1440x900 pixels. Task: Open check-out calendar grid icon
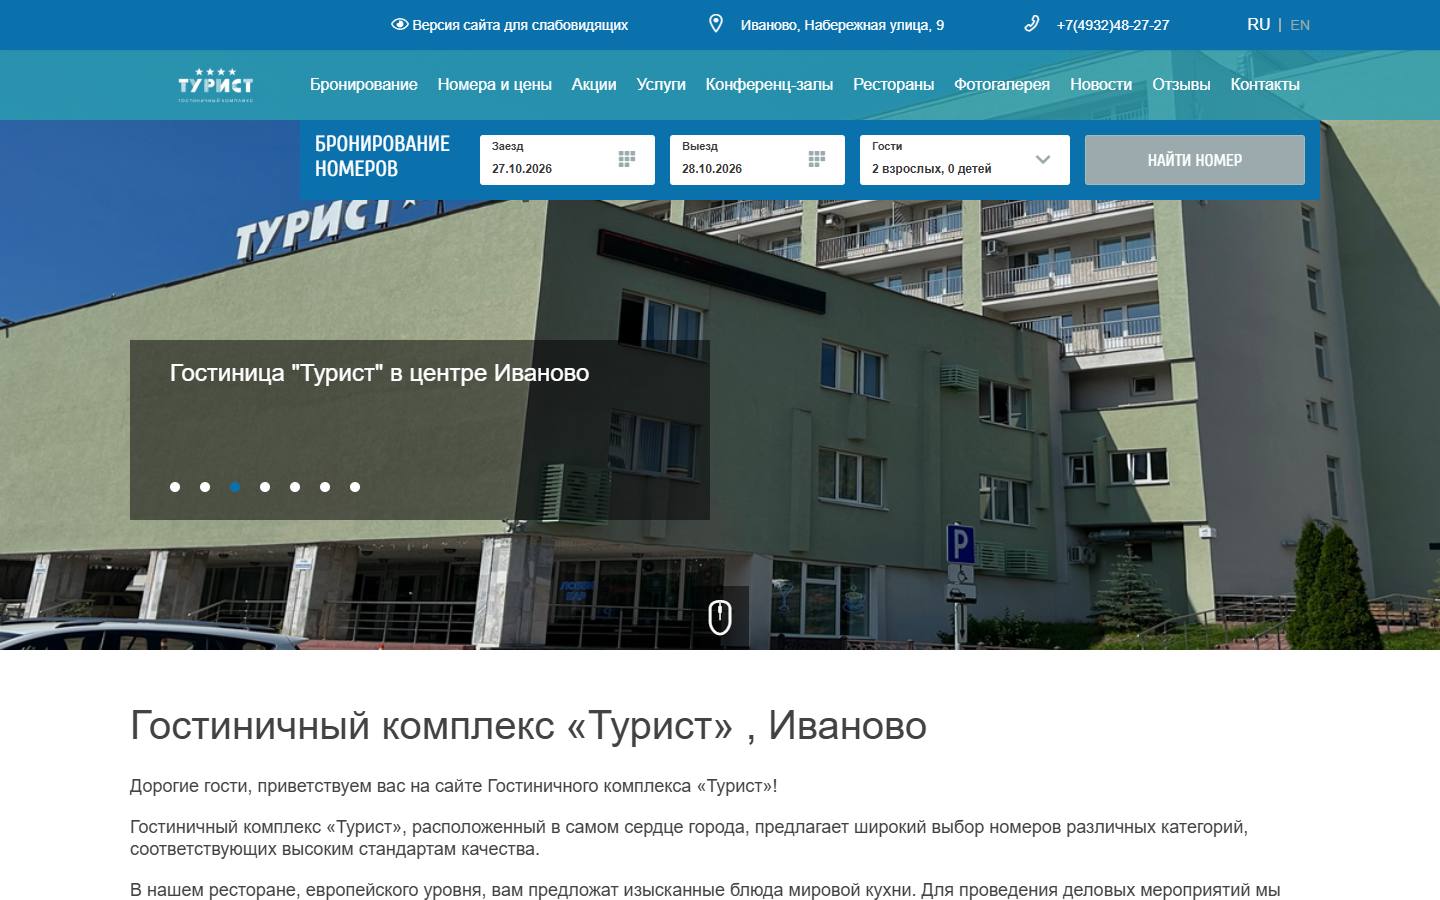point(817,159)
